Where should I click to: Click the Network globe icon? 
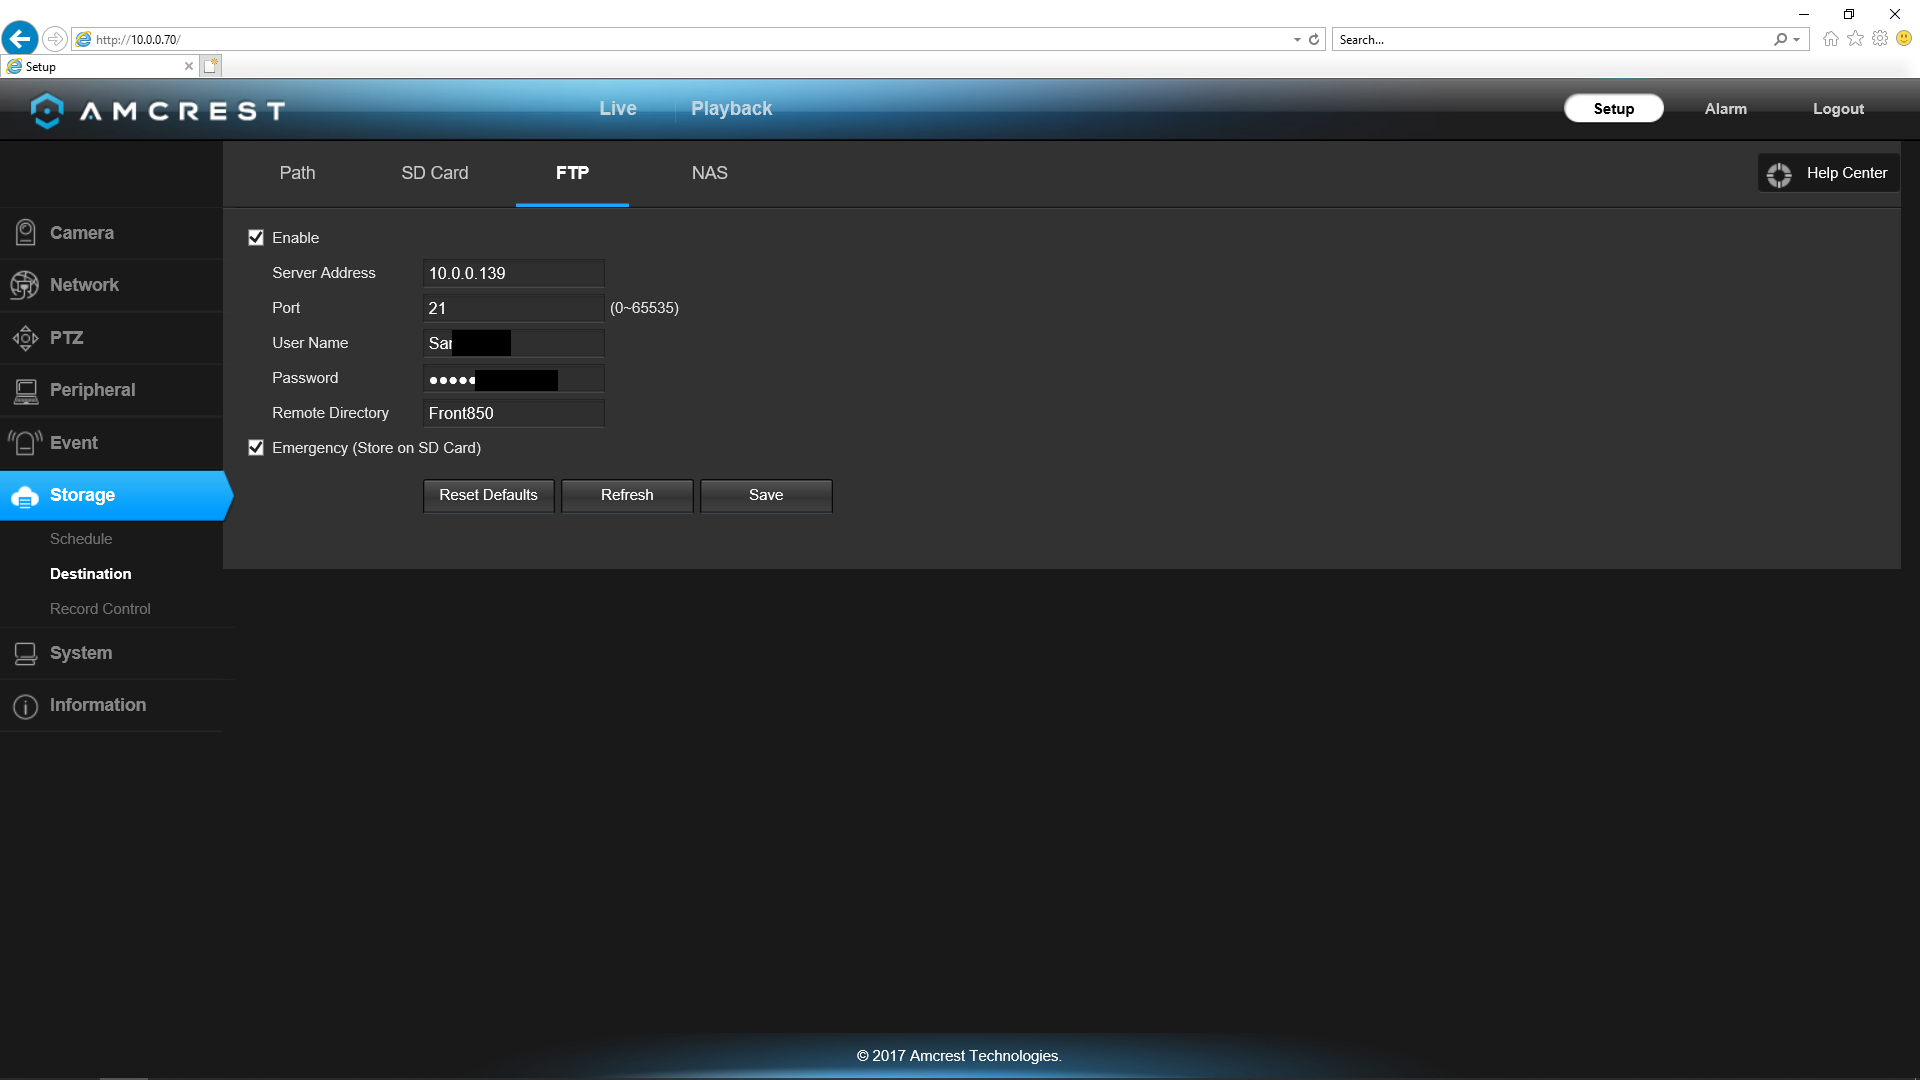pyautogui.click(x=25, y=285)
